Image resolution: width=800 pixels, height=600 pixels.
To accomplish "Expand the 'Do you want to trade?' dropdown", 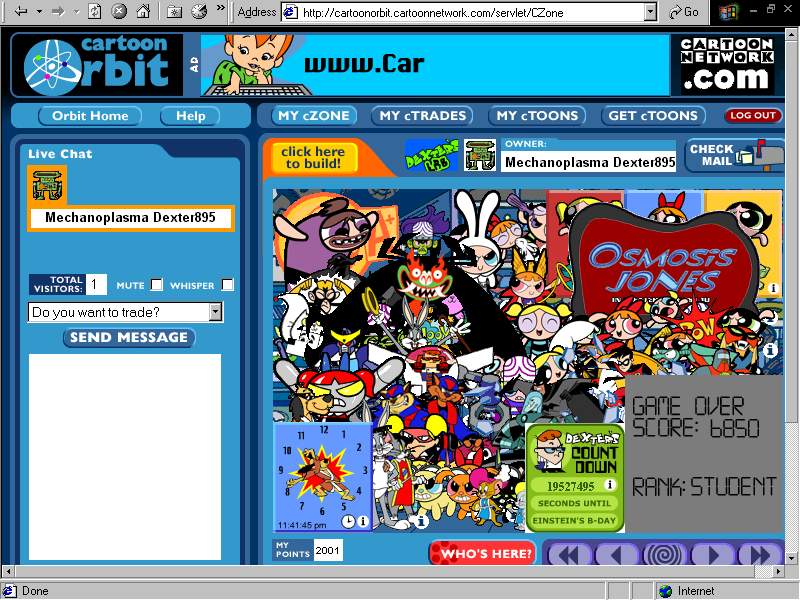I will pos(215,313).
